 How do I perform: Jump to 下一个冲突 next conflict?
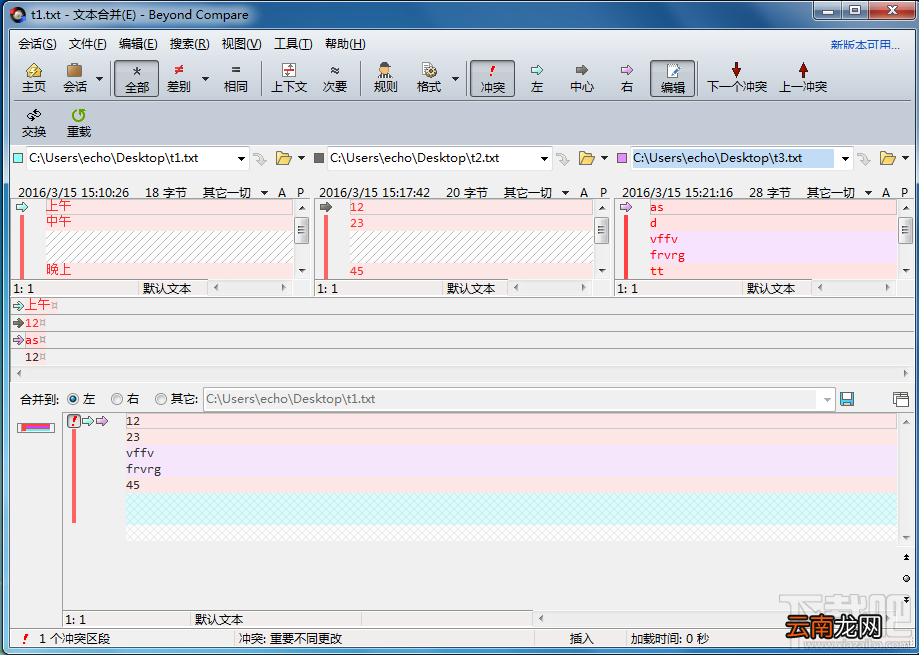tap(737, 78)
